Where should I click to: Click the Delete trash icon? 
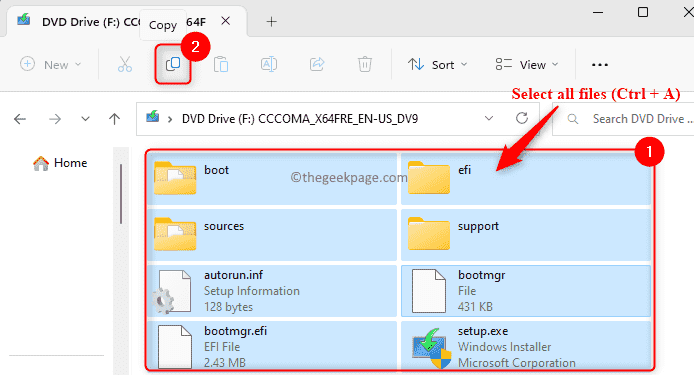pos(365,65)
